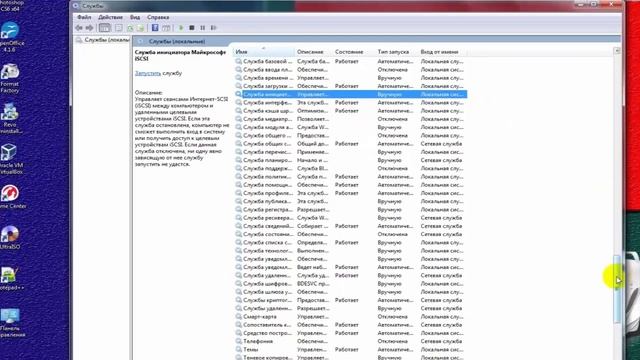Select the 'Служба загрузки...' row
This screenshot has height=360, width=640.
click(x=350, y=86)
